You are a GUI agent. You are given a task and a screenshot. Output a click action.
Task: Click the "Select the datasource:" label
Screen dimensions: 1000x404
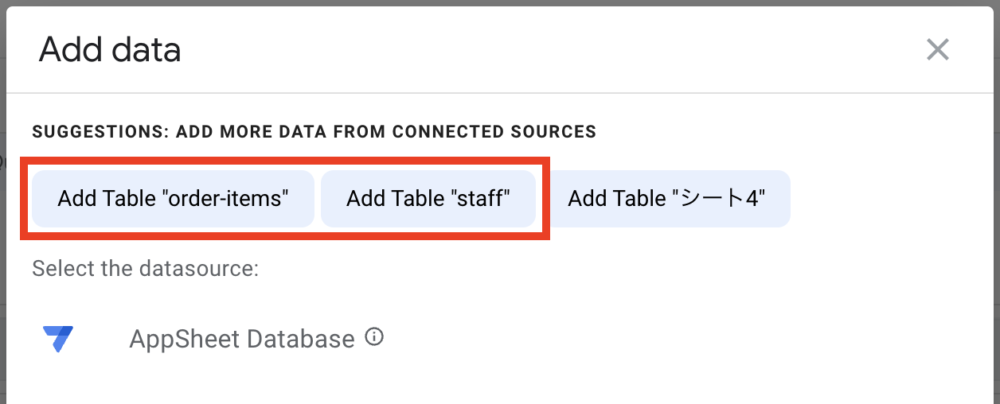(146, 269)
